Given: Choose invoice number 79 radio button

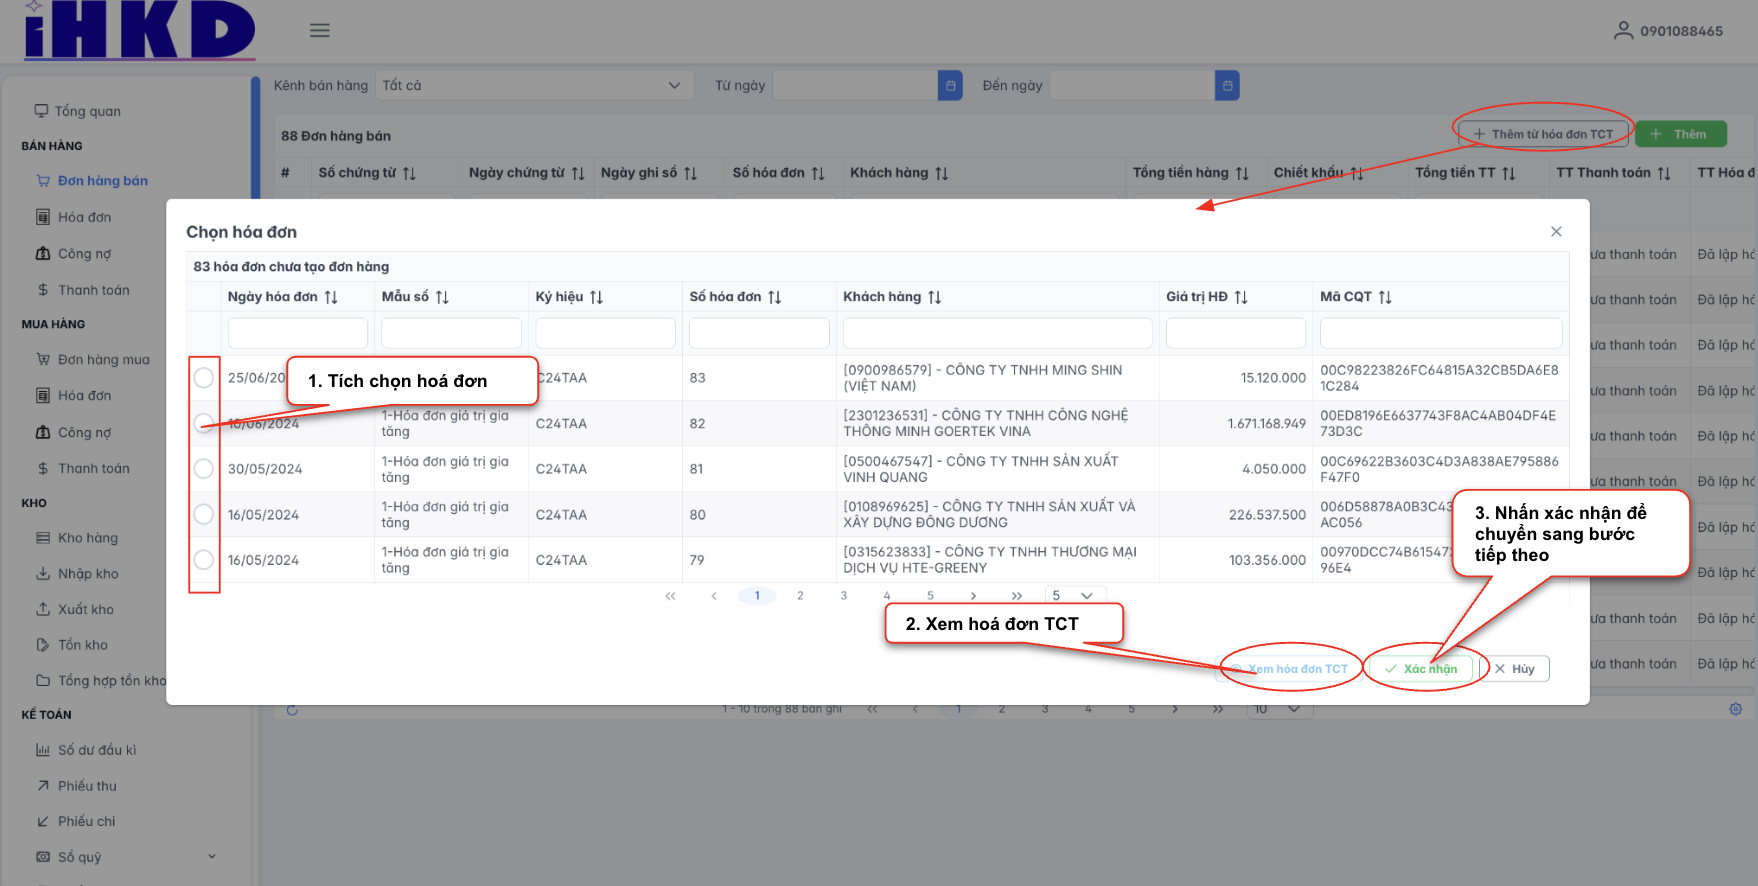Looking at the screenshot, I should click(204, 560).
